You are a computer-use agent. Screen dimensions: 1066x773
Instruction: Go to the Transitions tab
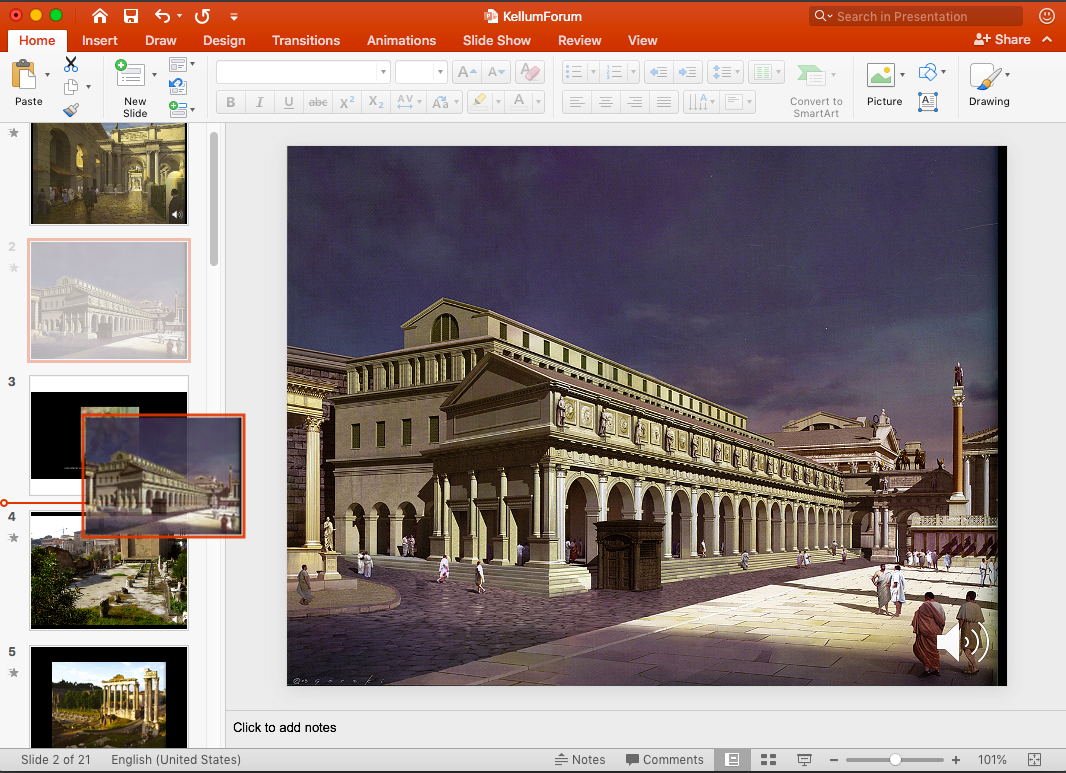(306, 40)
